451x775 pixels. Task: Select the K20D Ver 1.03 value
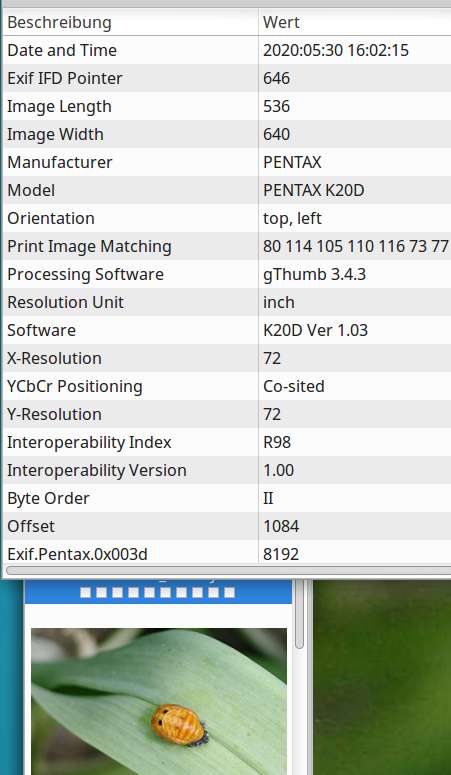point(316,330)
